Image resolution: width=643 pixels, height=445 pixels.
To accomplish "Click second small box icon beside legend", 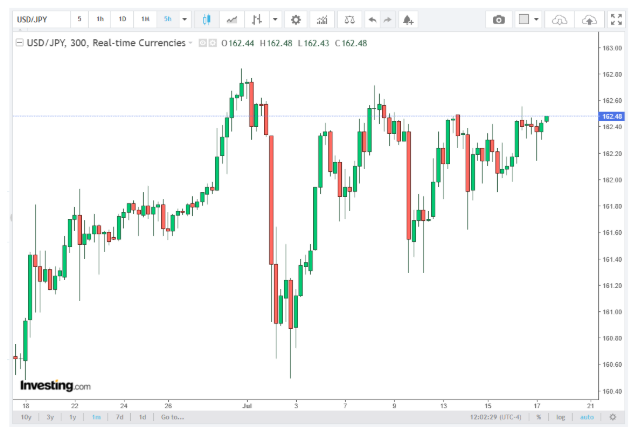I will click(x=212, y=43).
